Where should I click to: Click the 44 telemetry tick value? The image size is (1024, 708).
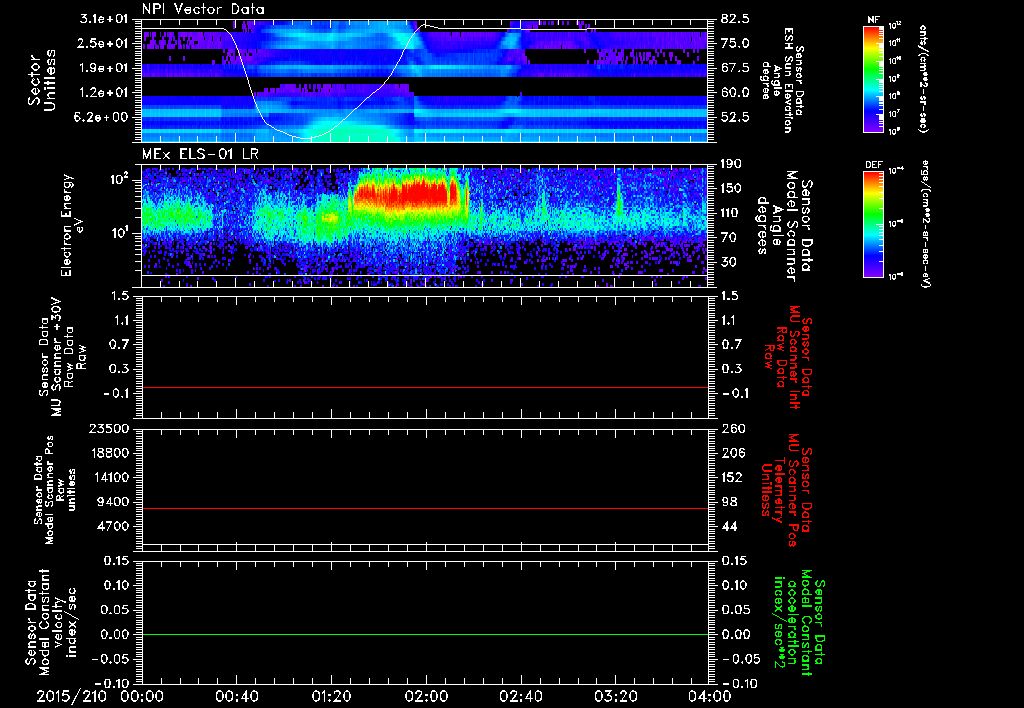point(729,526)
